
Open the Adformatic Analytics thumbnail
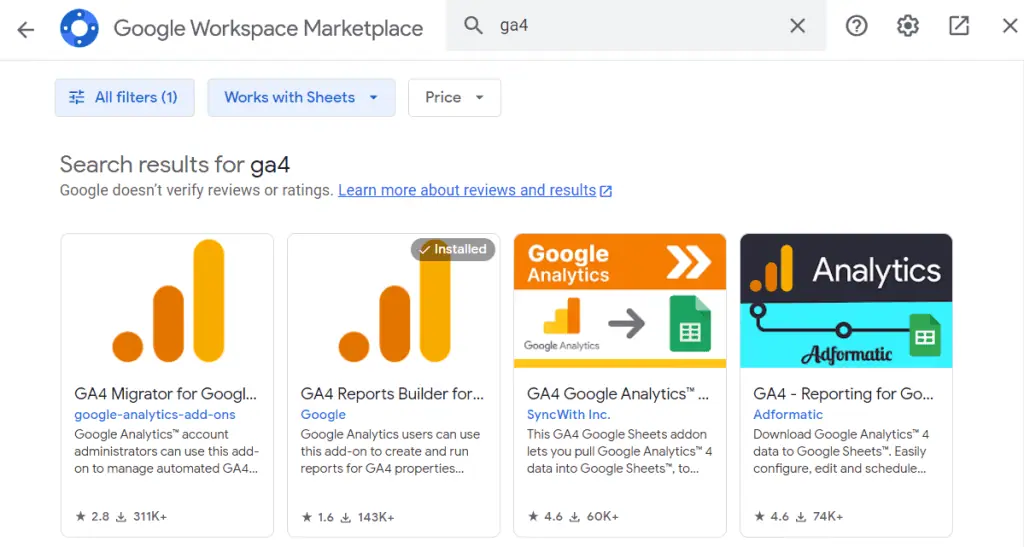point(846,301)
